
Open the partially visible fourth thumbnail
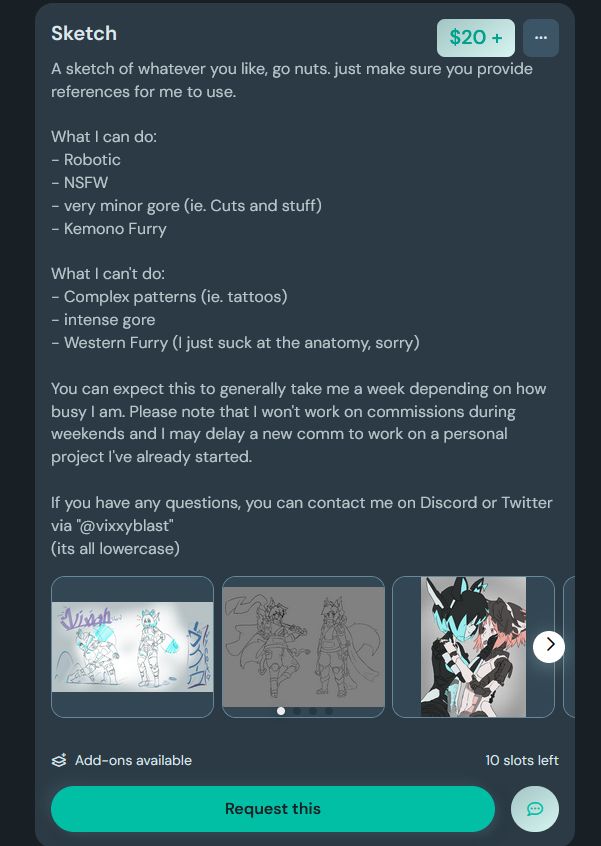pyautogui.click(x=569, y=646)
